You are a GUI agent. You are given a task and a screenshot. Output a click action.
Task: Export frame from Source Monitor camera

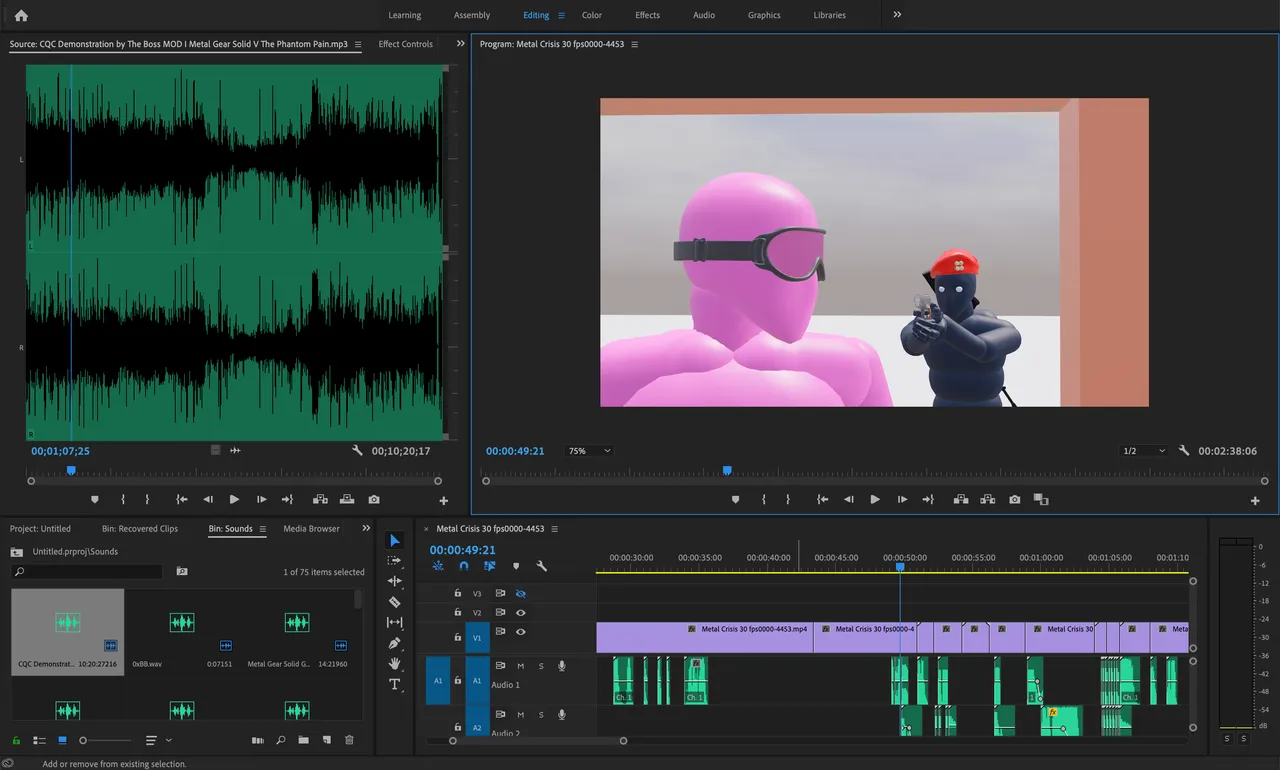(373, 499)
